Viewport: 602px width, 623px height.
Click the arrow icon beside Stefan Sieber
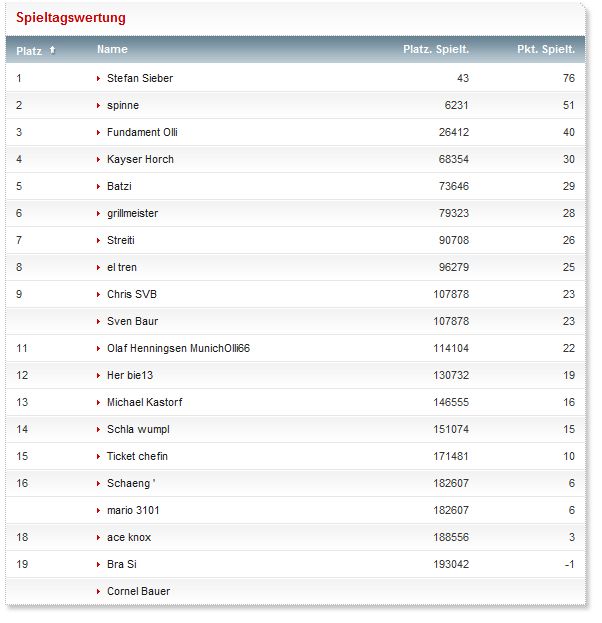(98, 78)
